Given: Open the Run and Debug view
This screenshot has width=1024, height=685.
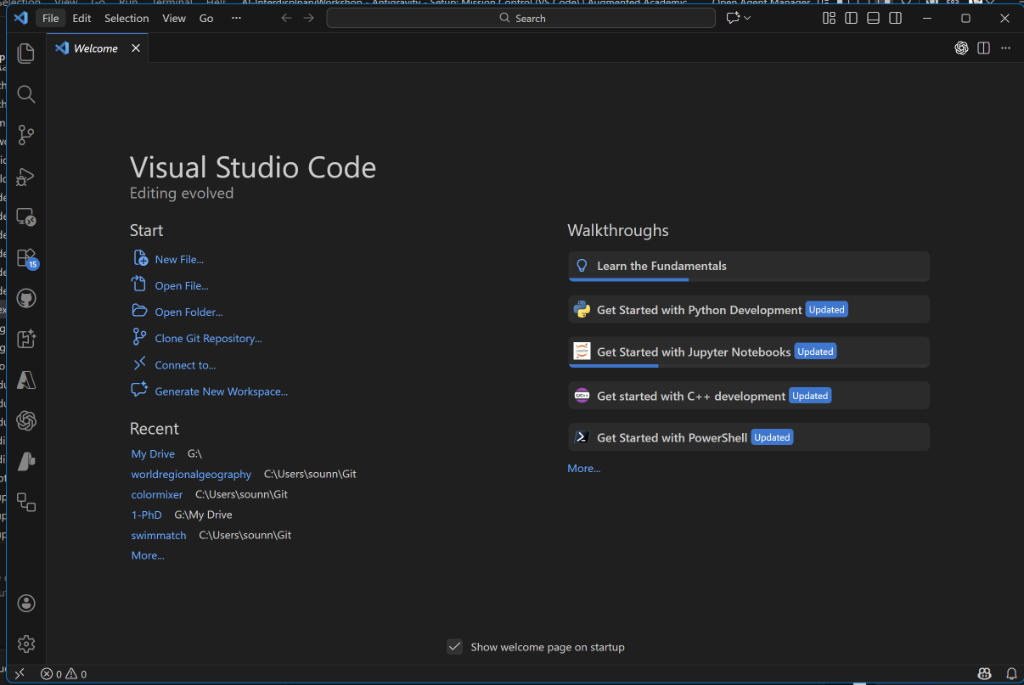Looking at the screenshot, I should tap(26, 176).
